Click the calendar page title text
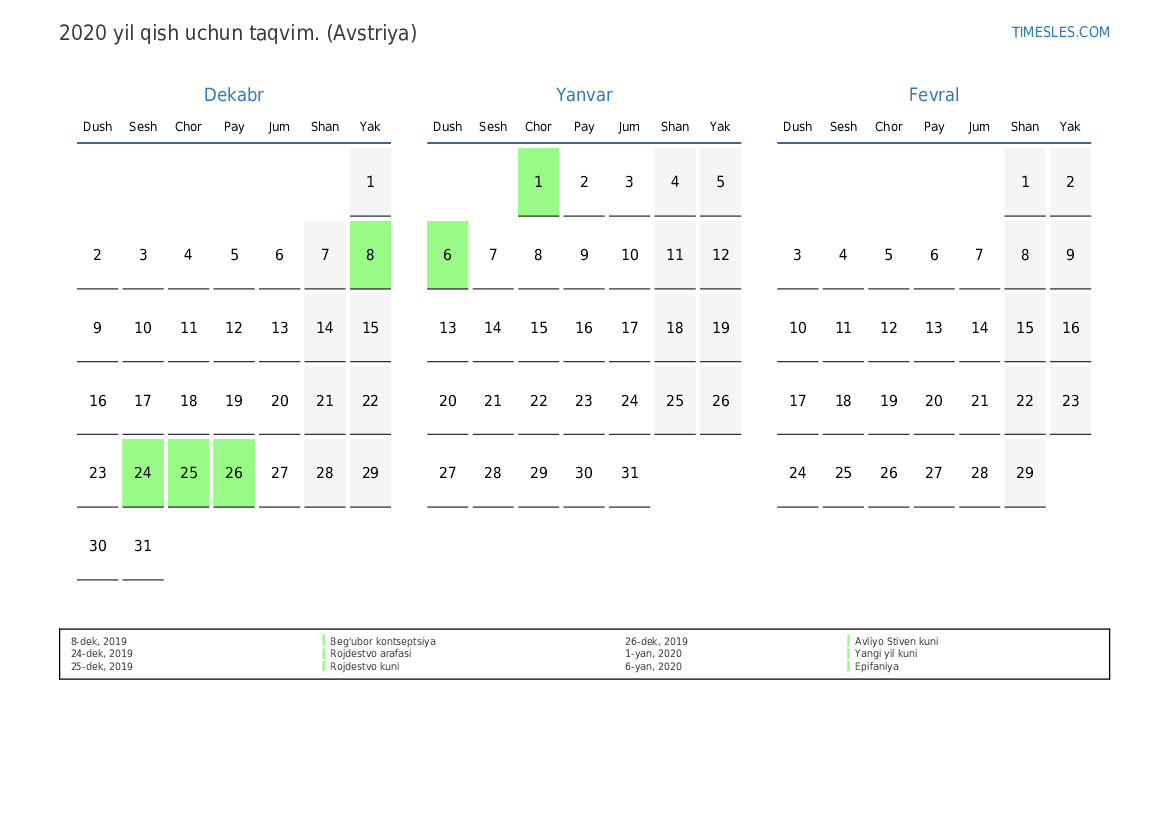This screenshot has width=1169, height=827. (x=238, y=33)
